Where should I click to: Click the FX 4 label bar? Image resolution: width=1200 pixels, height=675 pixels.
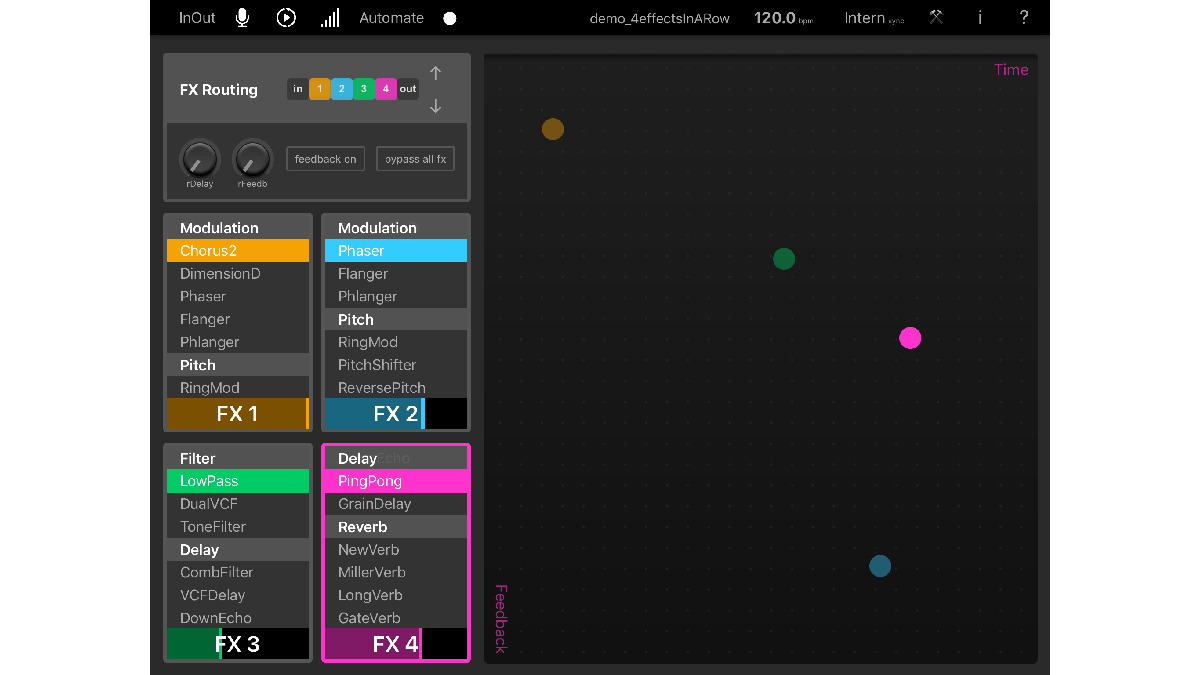coord(396,643)
